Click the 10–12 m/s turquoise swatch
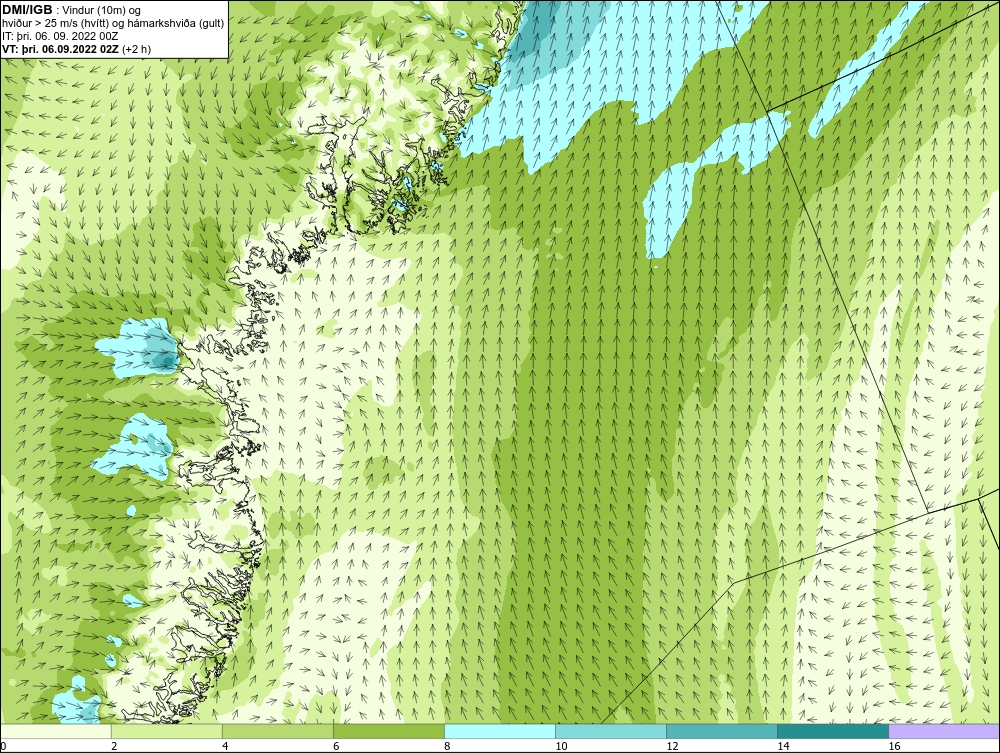The width and height of the screenshot is (1000, 753). click(x=610, y=731)
